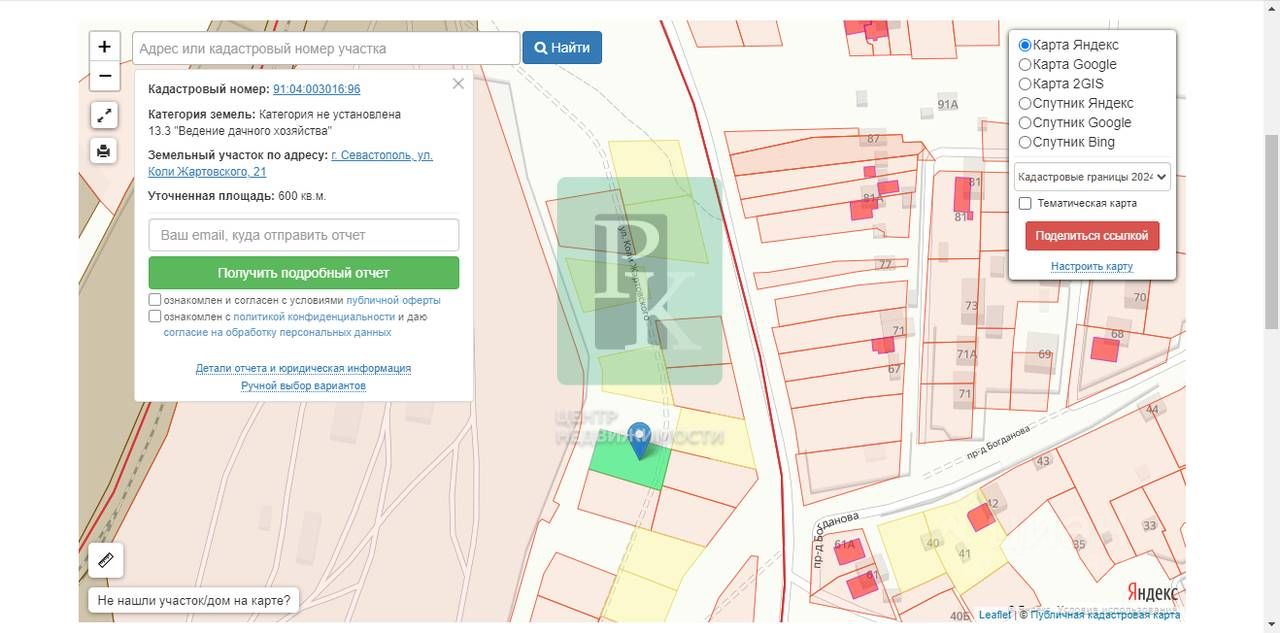Viewport: 1280px width, 633px height.
Task: Click Получить подробный отчет button
Action: coord(303,273)
